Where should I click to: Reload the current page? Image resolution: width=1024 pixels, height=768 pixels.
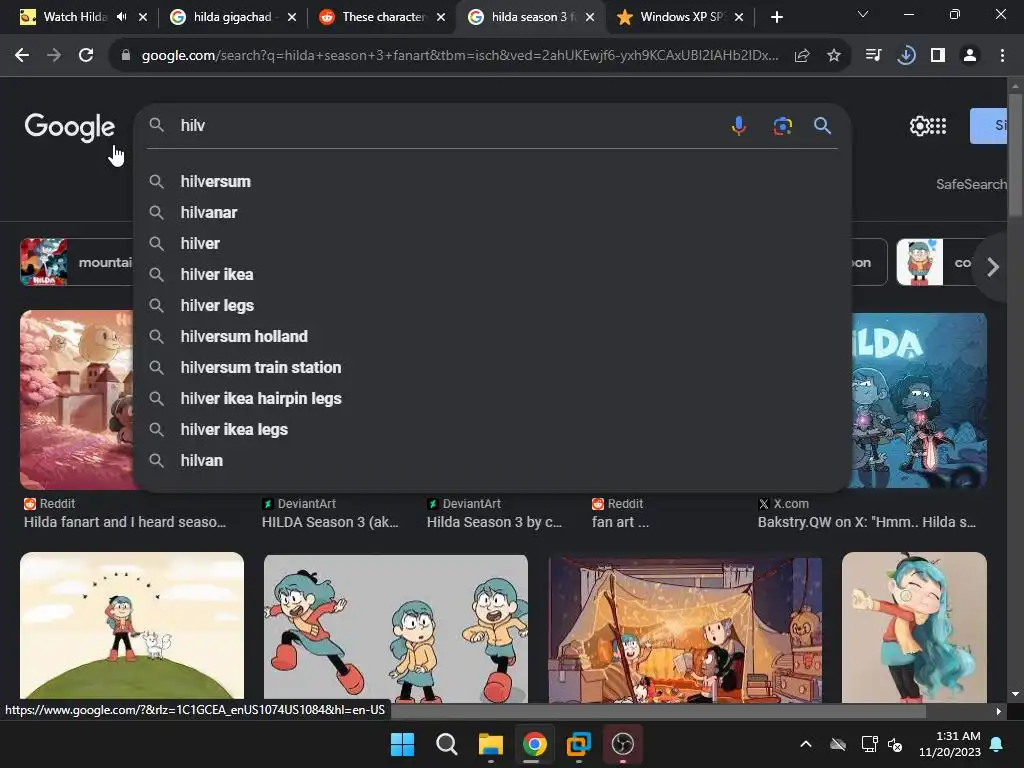coord(86,56)
